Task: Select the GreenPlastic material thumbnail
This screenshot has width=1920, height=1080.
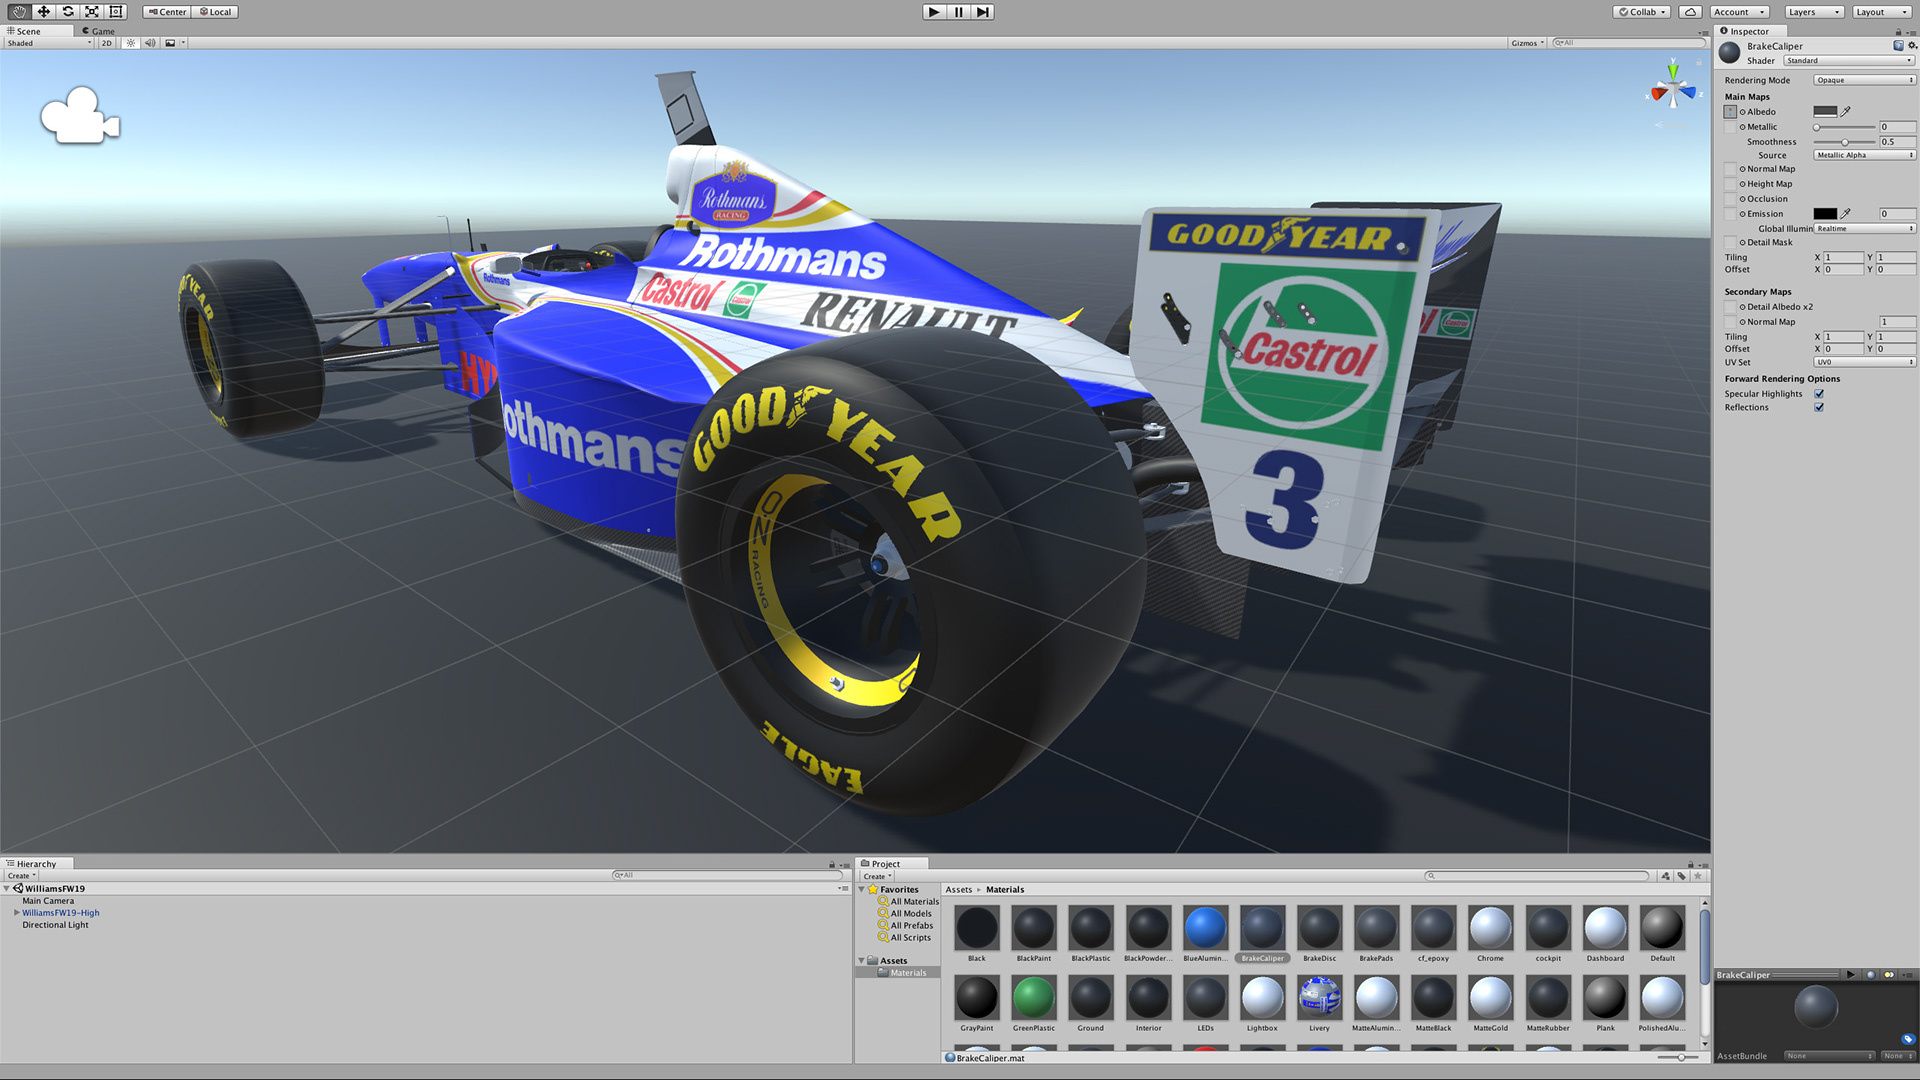Action: [x=1033, y=997]
